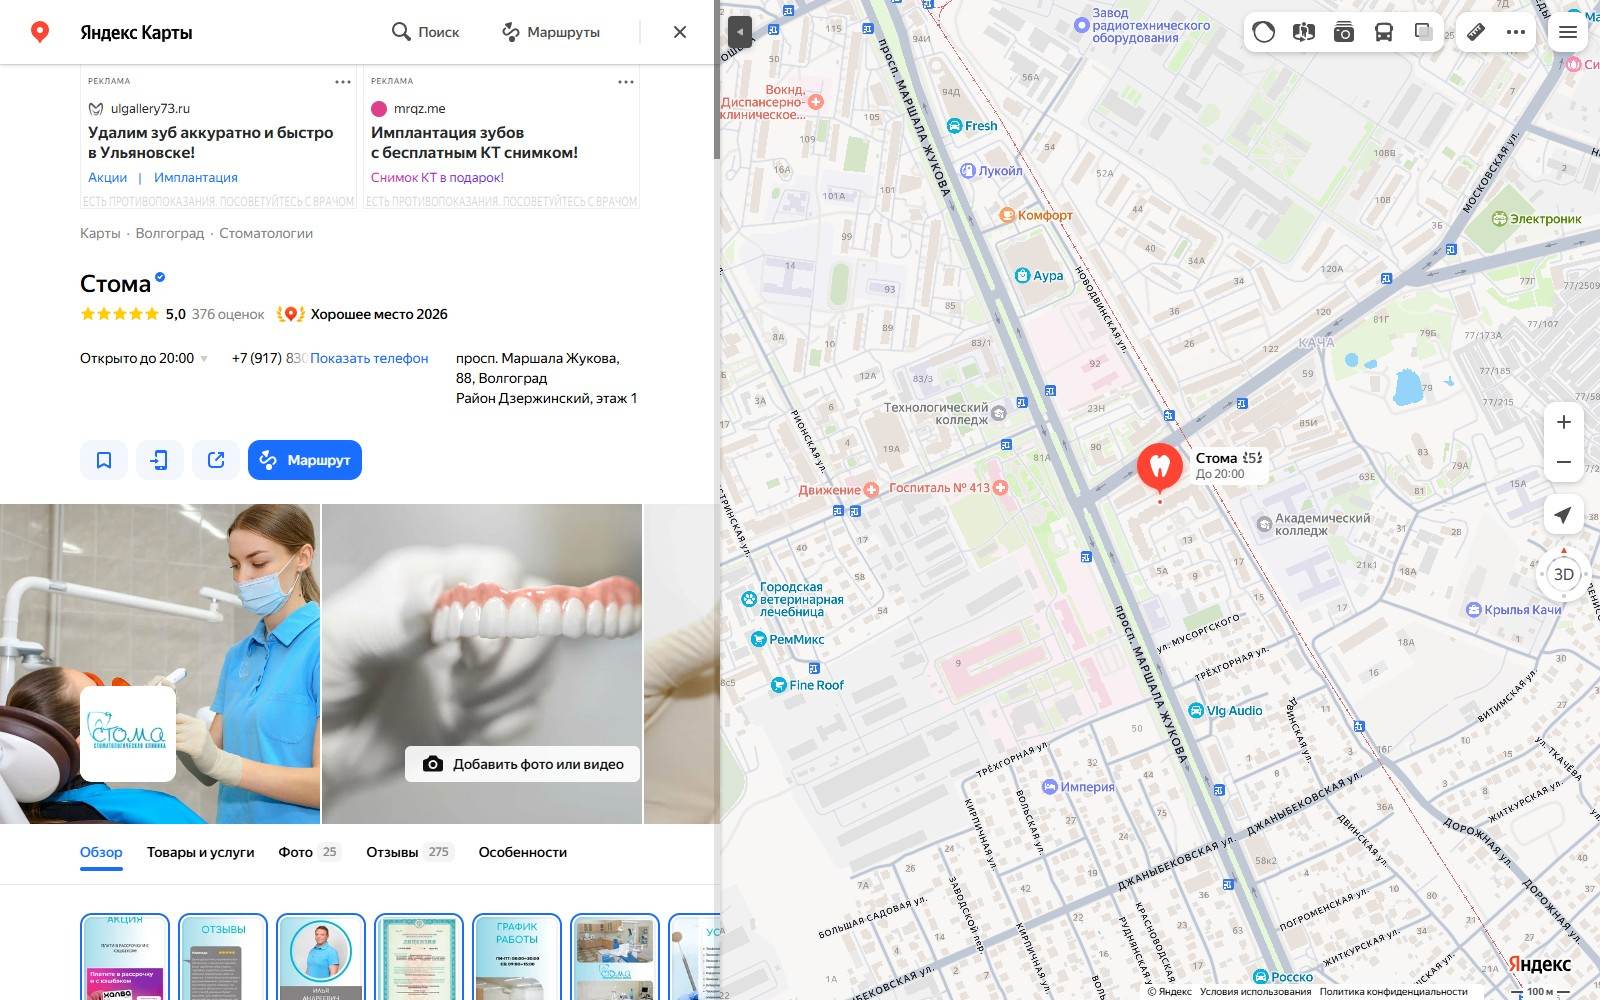Viewport: 1600px width, 1000px height.
Task: Open options menu for ulgallery73.ru ad
Action: (343, 82)
